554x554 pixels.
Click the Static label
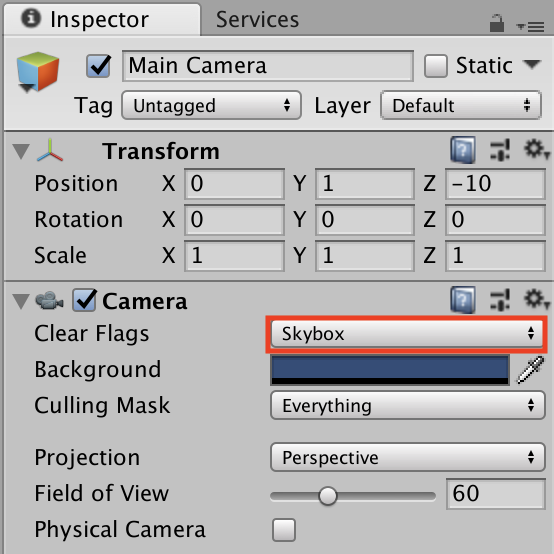pos(484,66)
